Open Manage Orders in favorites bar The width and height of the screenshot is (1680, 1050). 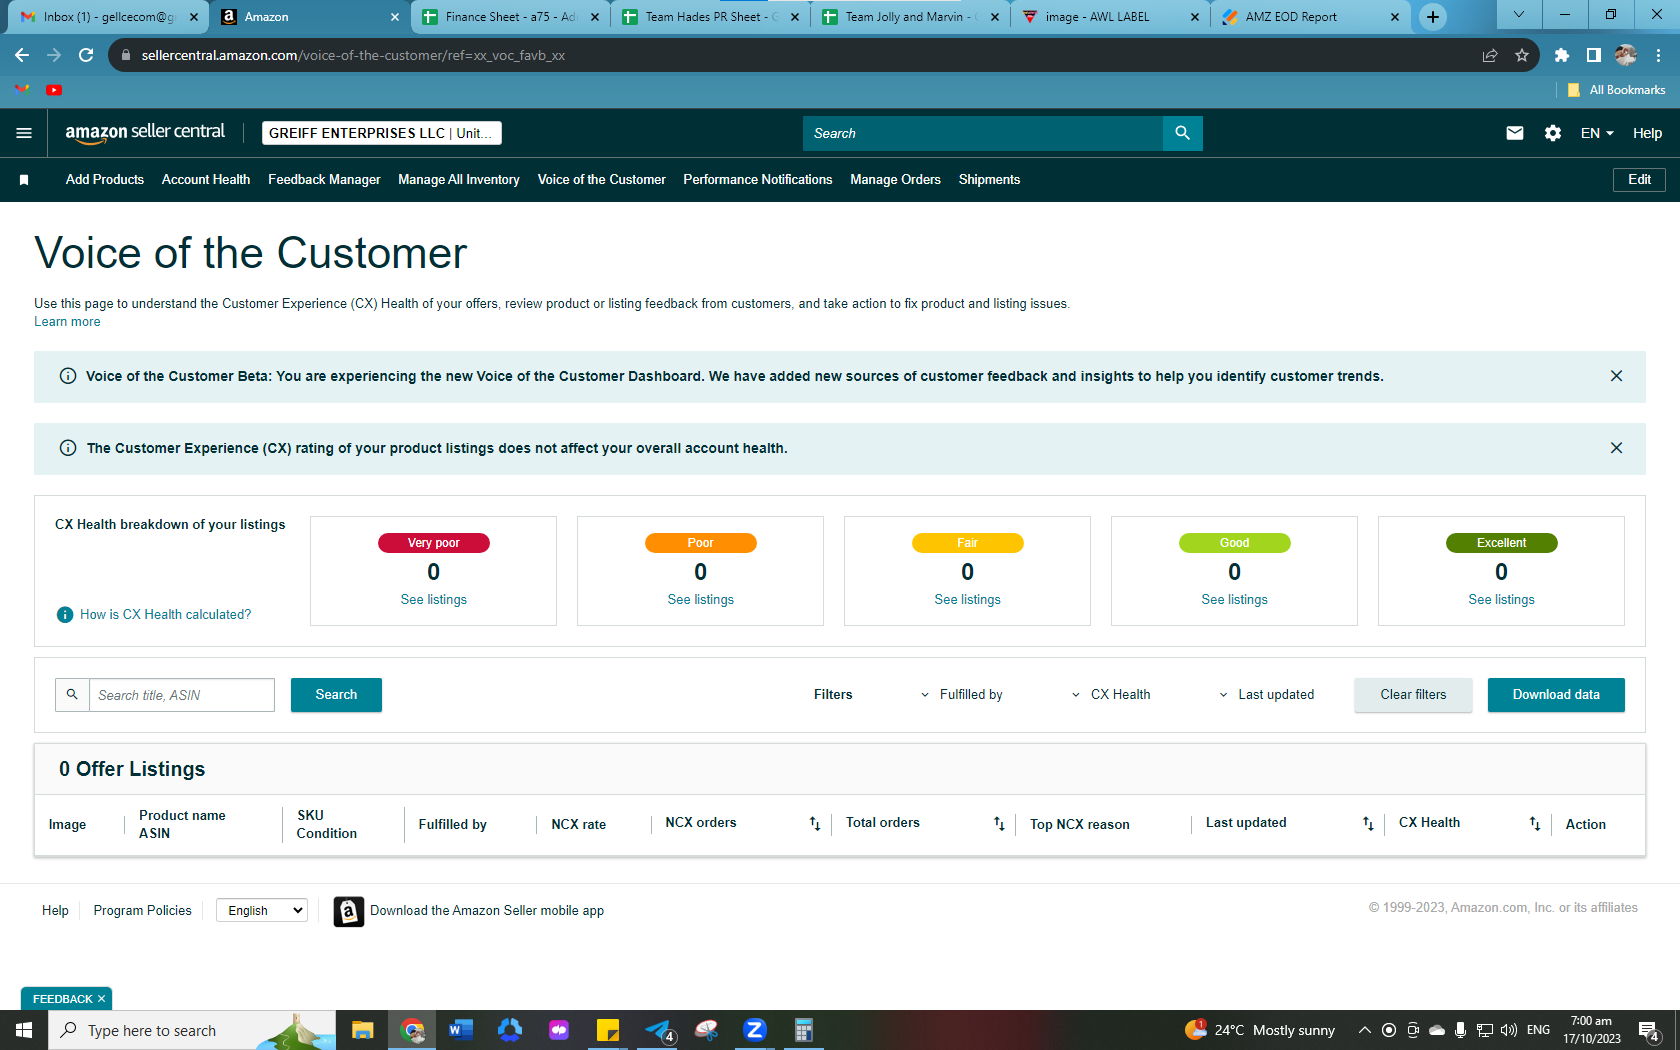click(x=895, y=180)
